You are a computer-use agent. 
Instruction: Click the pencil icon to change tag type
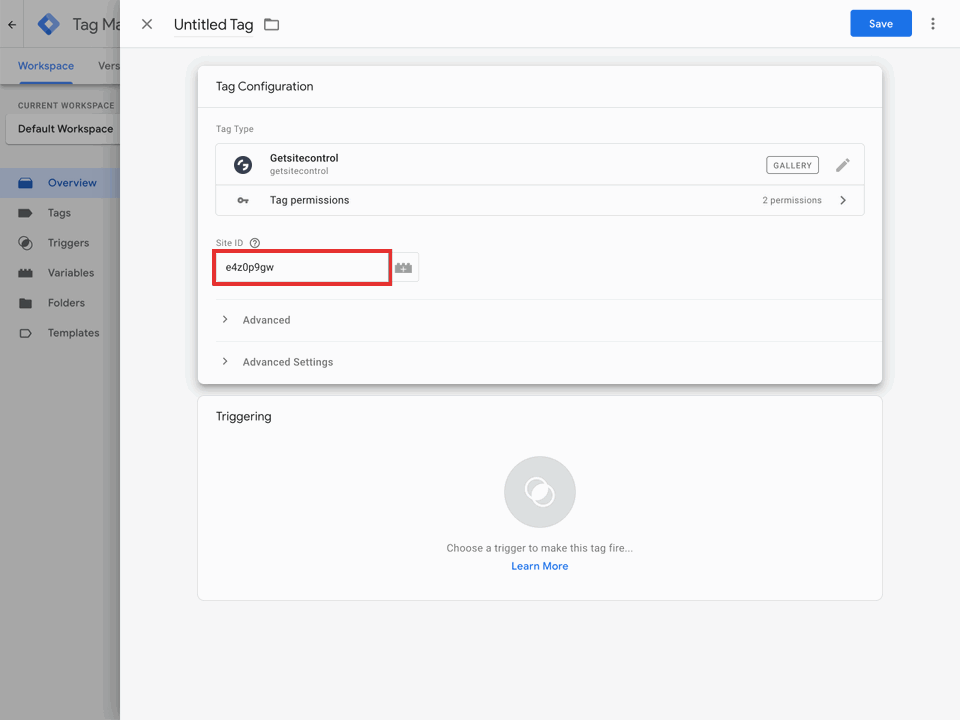pos(843,164)
